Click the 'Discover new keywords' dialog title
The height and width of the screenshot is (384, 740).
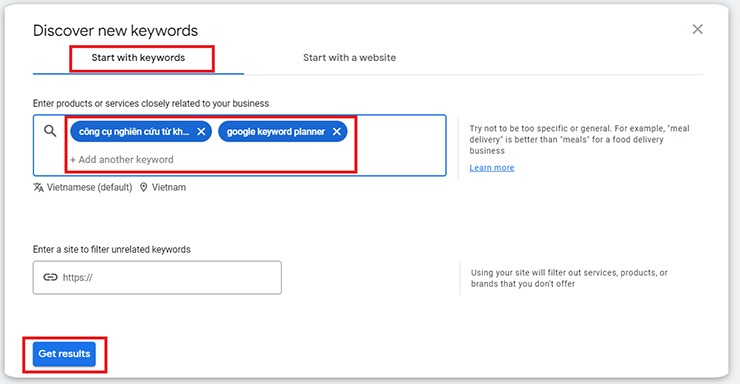[116, 31]
